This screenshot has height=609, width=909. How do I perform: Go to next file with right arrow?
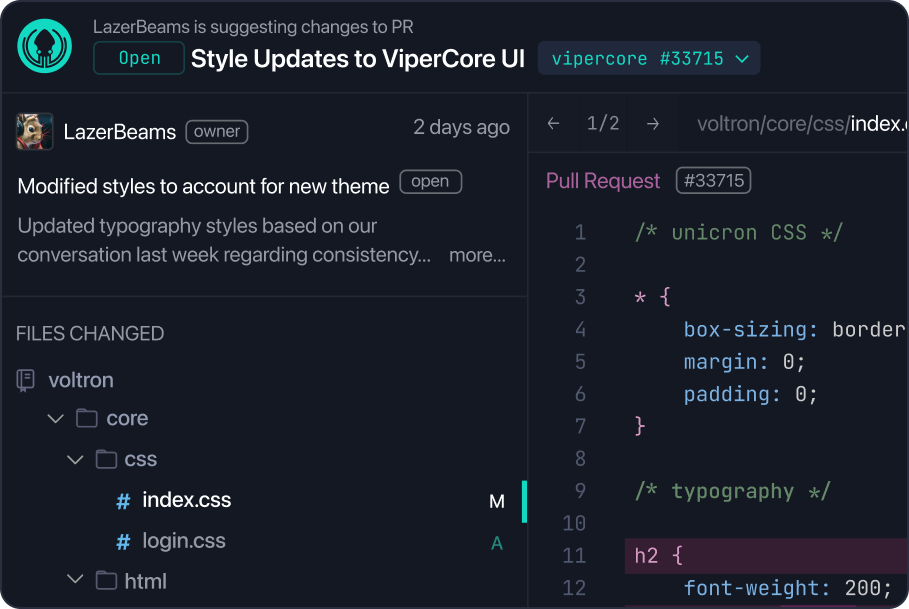[x=653, y=123]
